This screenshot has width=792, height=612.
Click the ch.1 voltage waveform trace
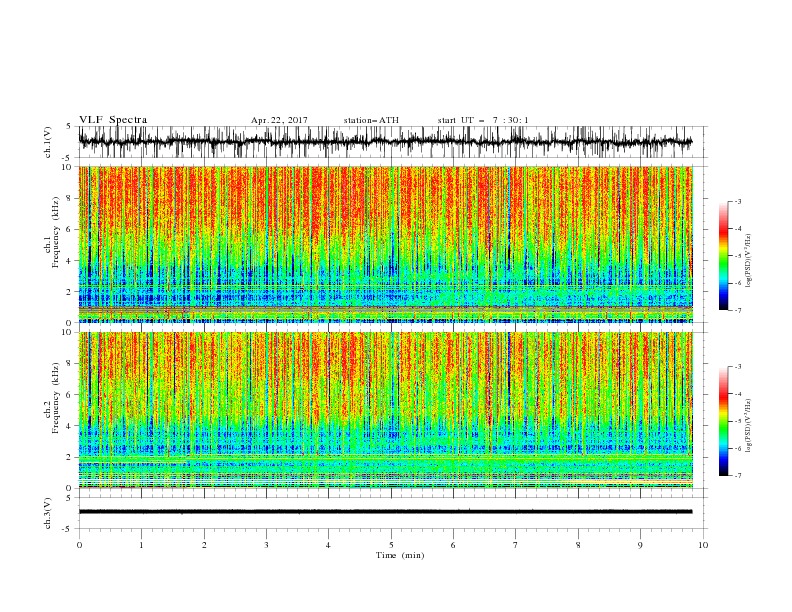[x=385, y=142]
